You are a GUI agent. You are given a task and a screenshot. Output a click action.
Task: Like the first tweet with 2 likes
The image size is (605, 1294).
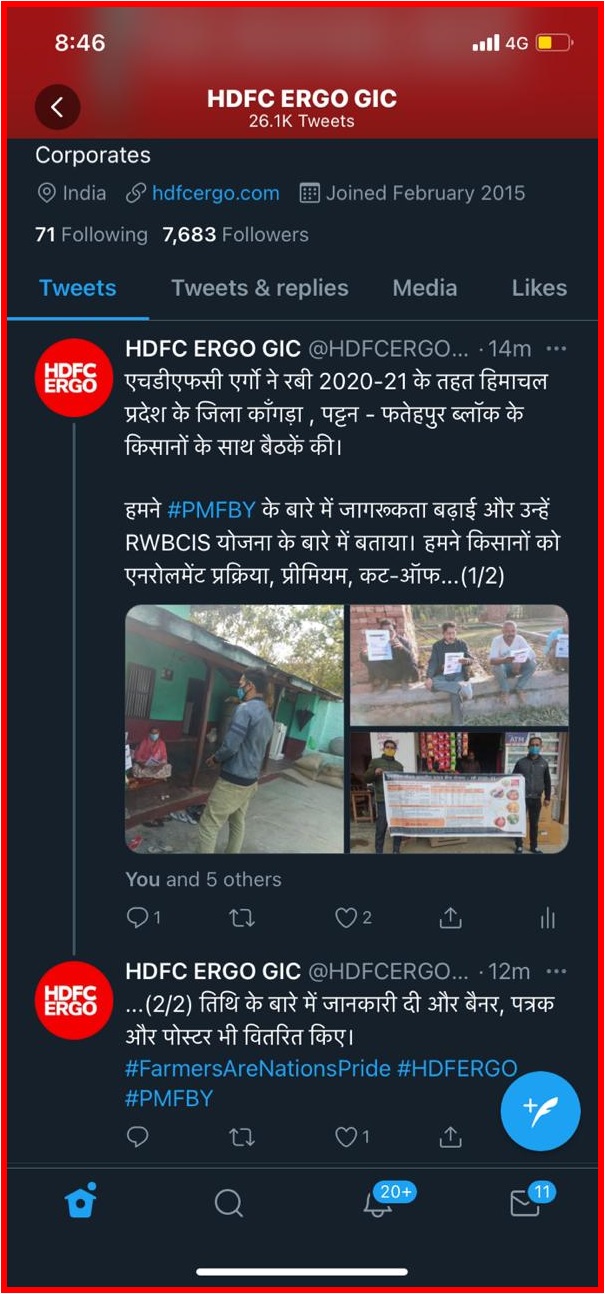(353, 917)
